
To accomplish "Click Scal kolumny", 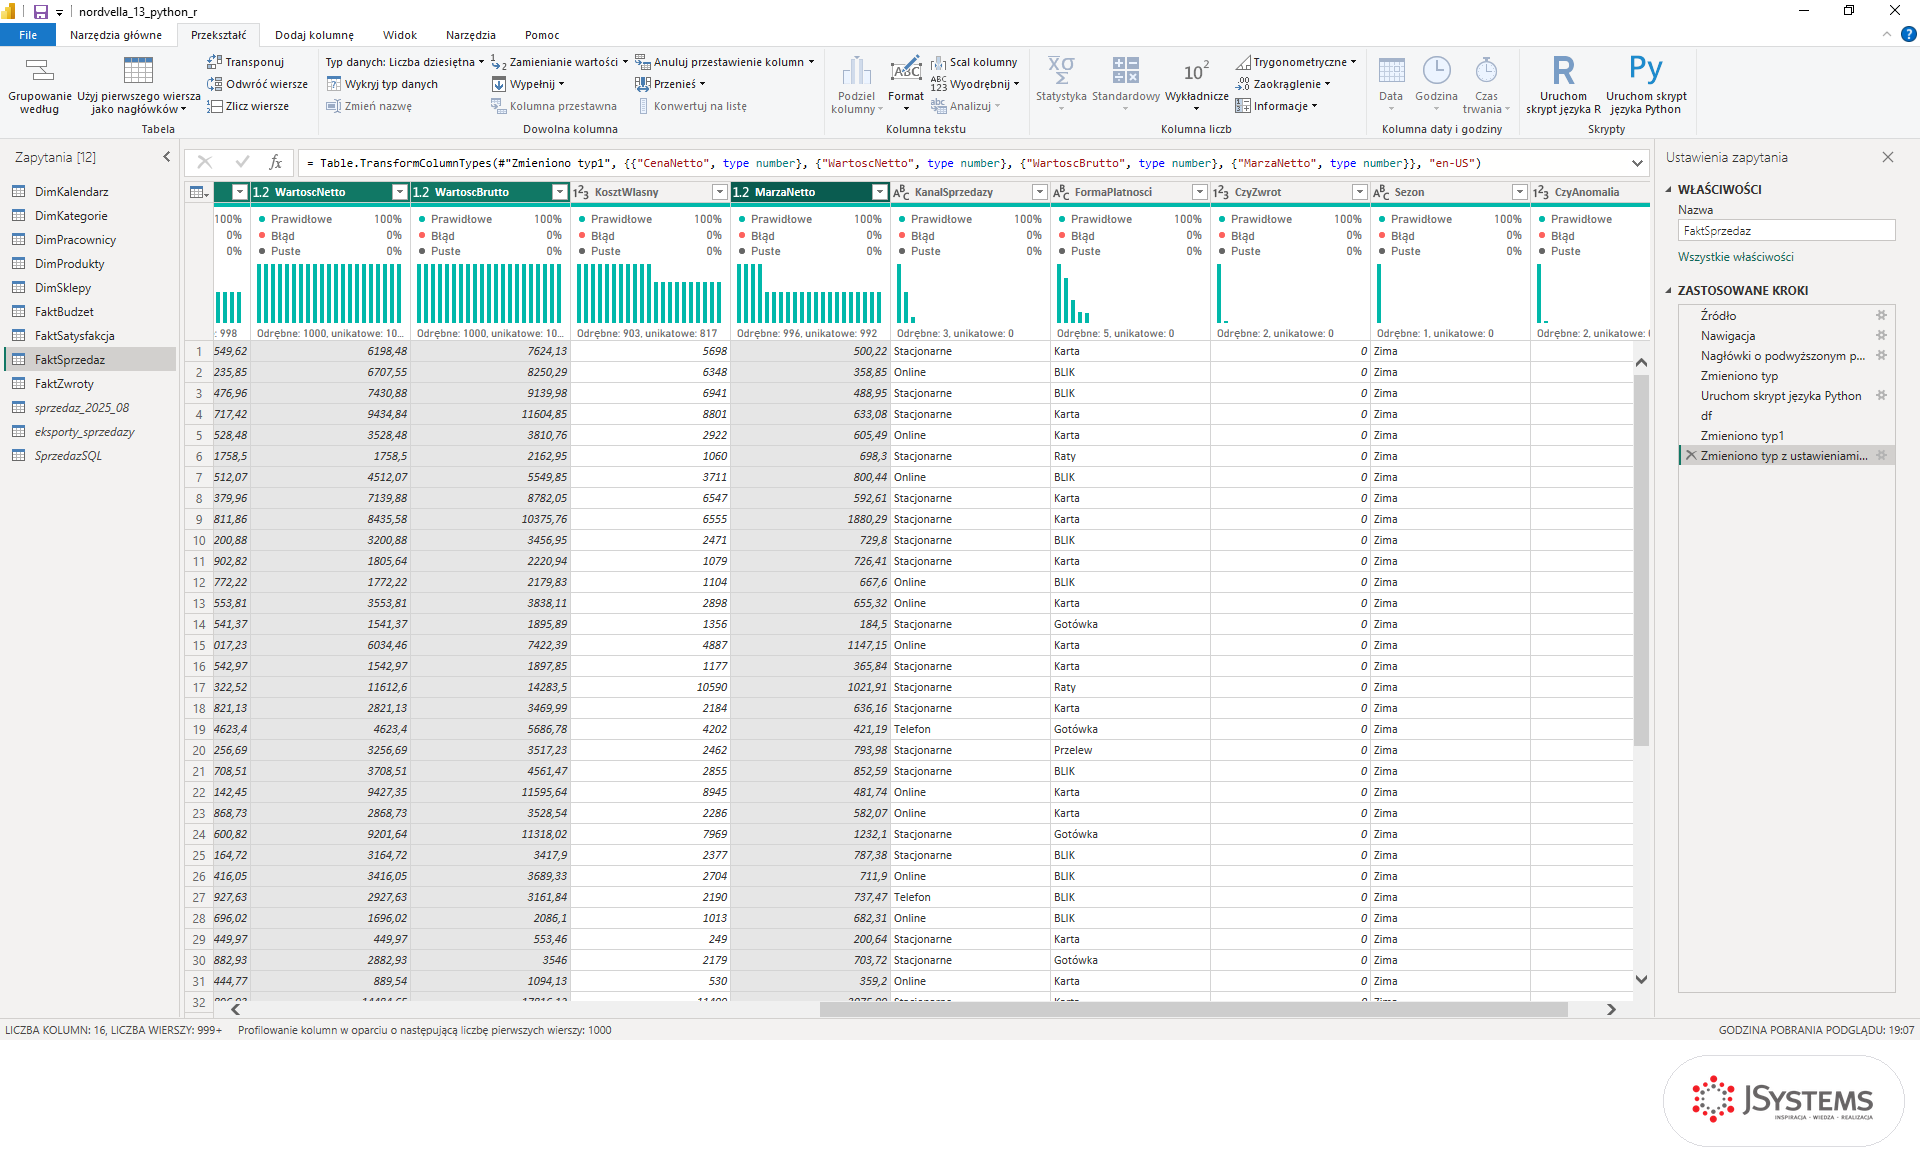I will coord(974,62).
